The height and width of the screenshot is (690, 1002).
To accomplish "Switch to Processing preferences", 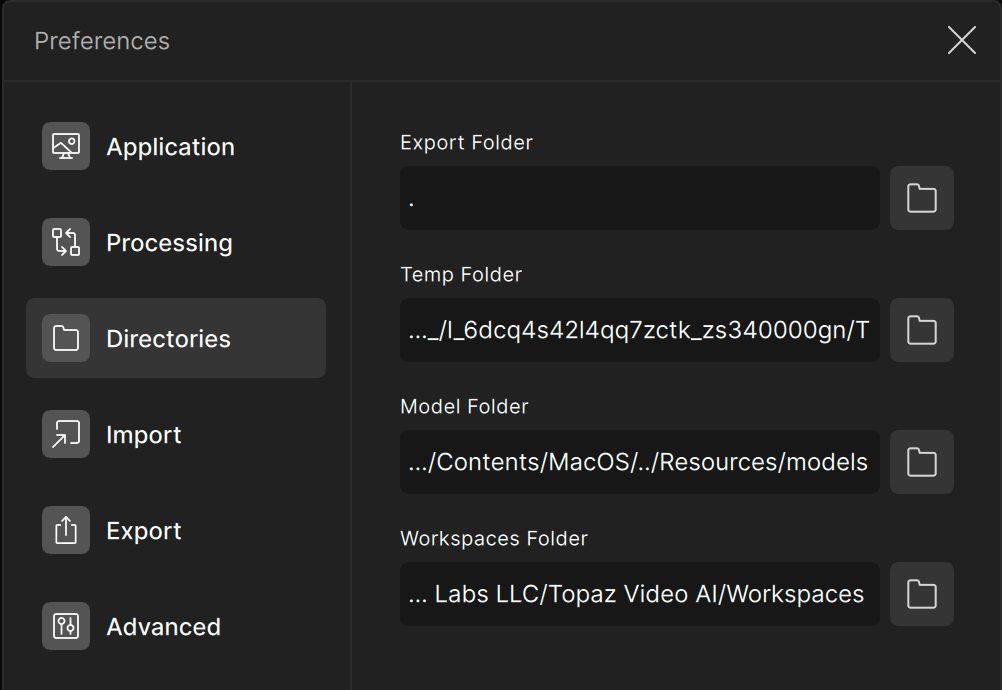I will pos(169,243).
